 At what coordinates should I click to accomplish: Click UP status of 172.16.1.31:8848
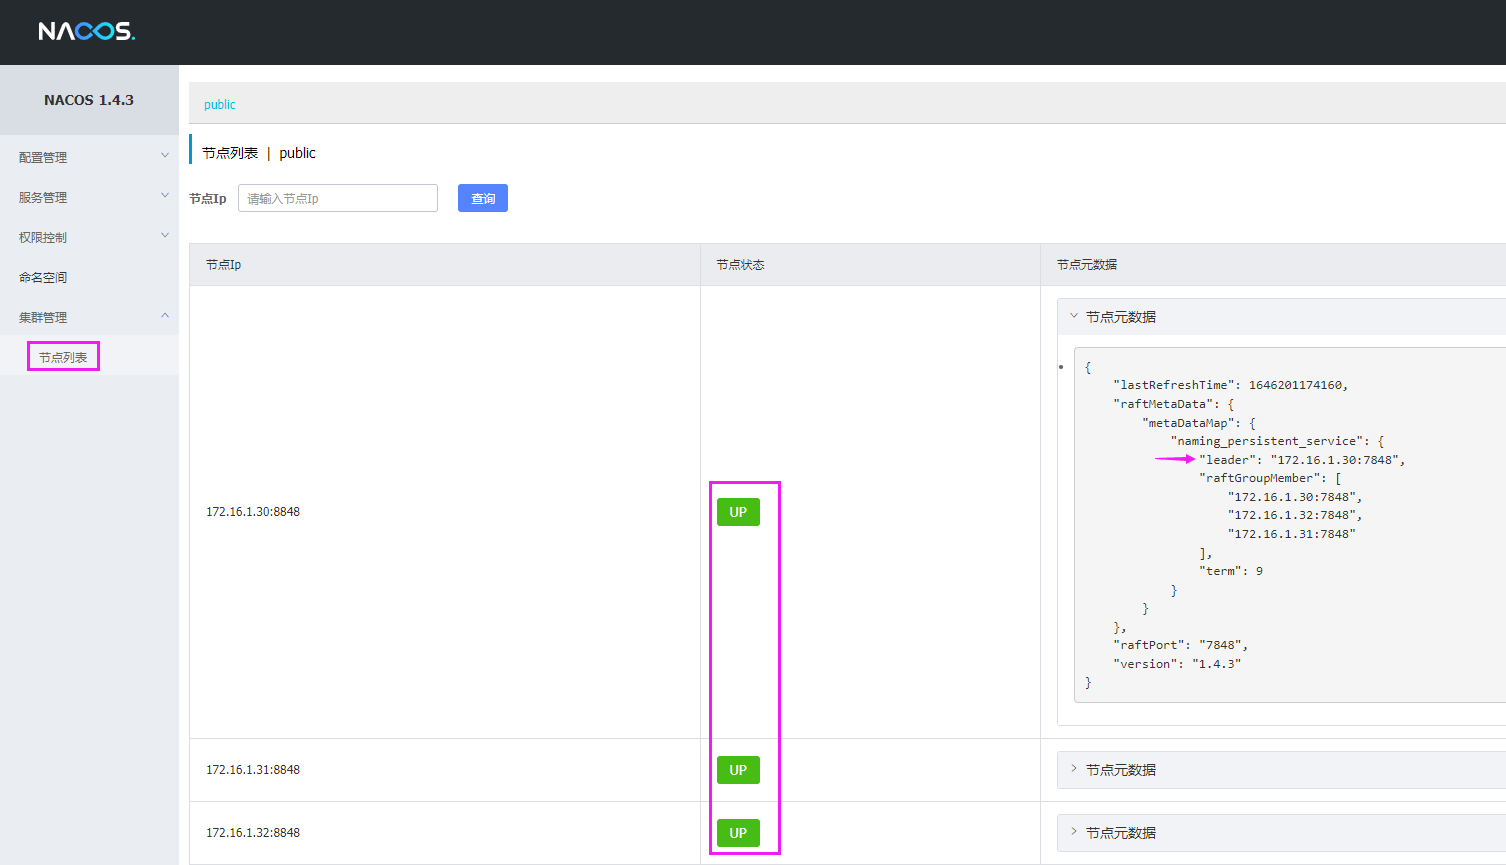(x=738, y=770)
